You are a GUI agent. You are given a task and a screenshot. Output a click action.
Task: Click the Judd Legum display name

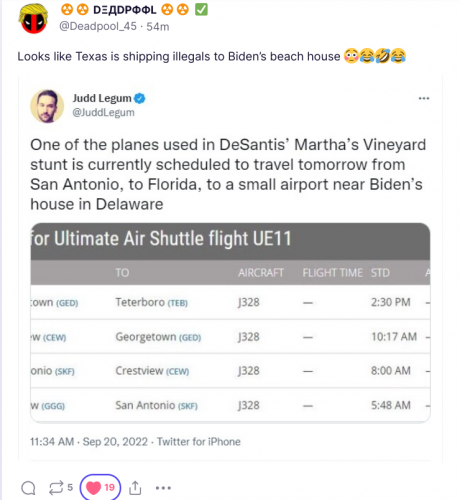(102, 98)
